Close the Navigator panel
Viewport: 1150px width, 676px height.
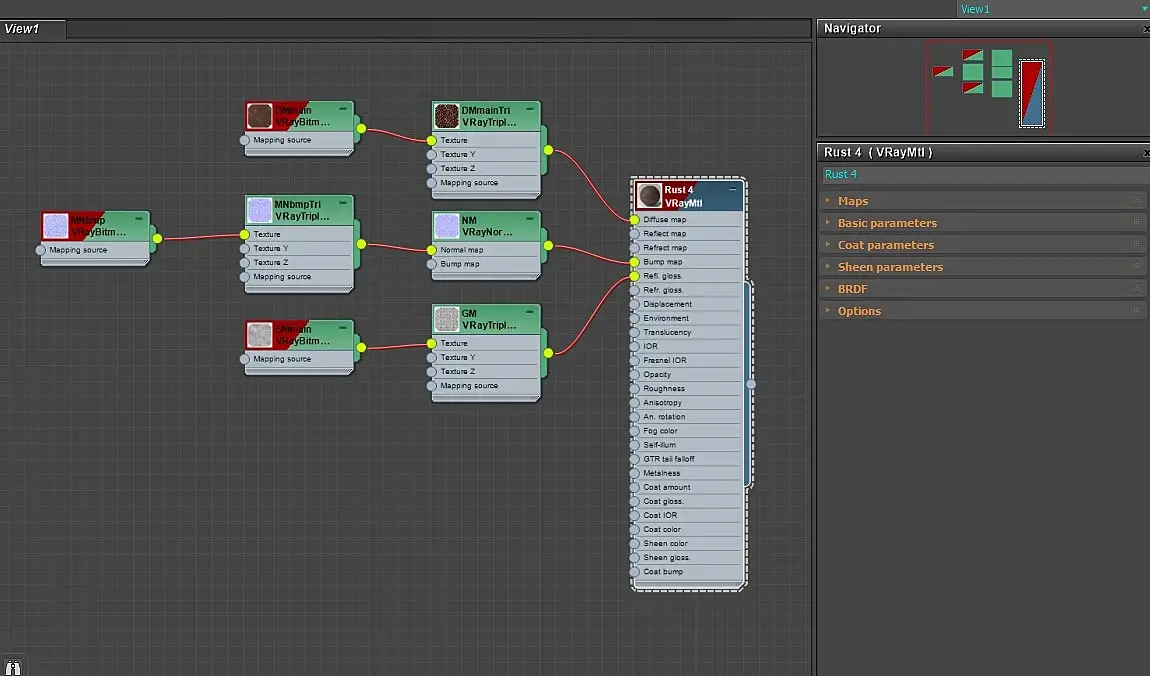click(1145, 29)
